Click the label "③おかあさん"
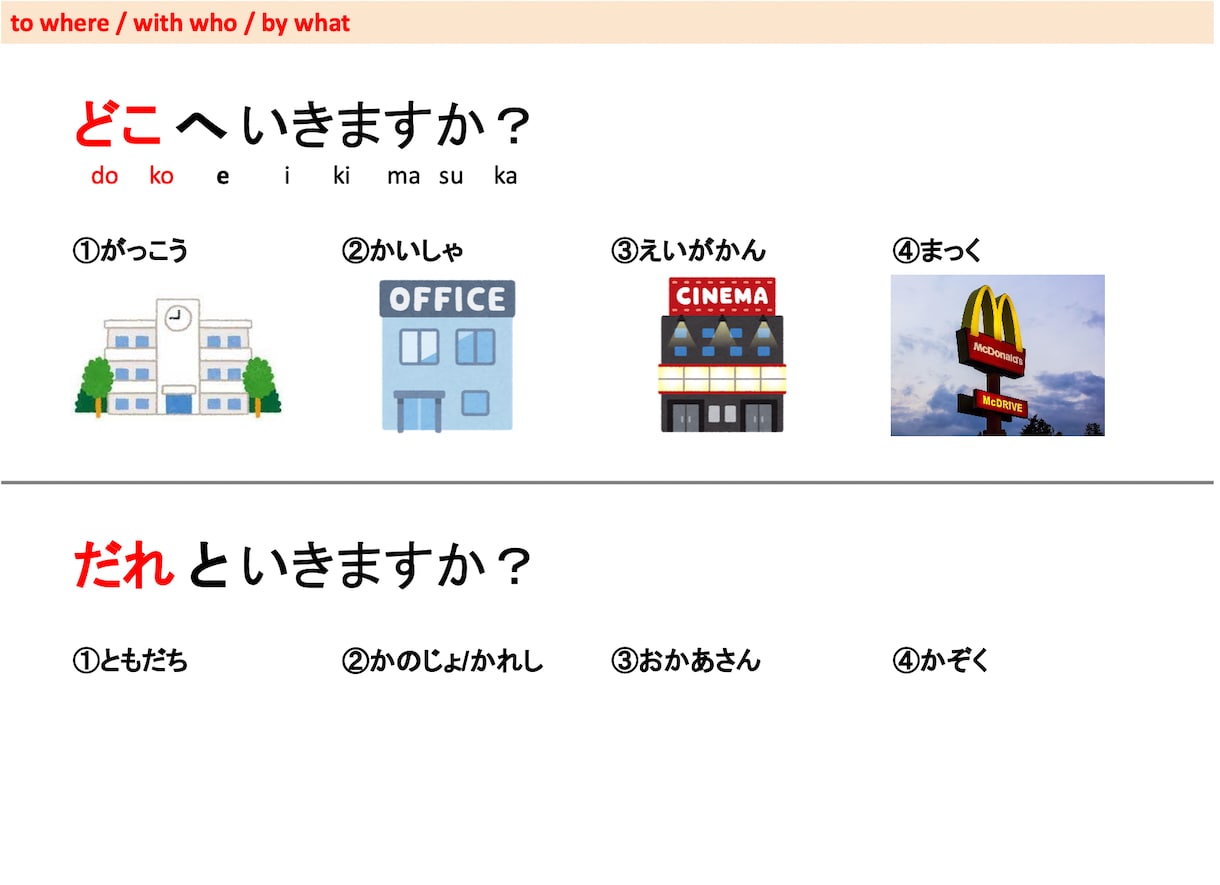Image resolution: width=1220 pixels, height=885 pixels. point(686,660)
